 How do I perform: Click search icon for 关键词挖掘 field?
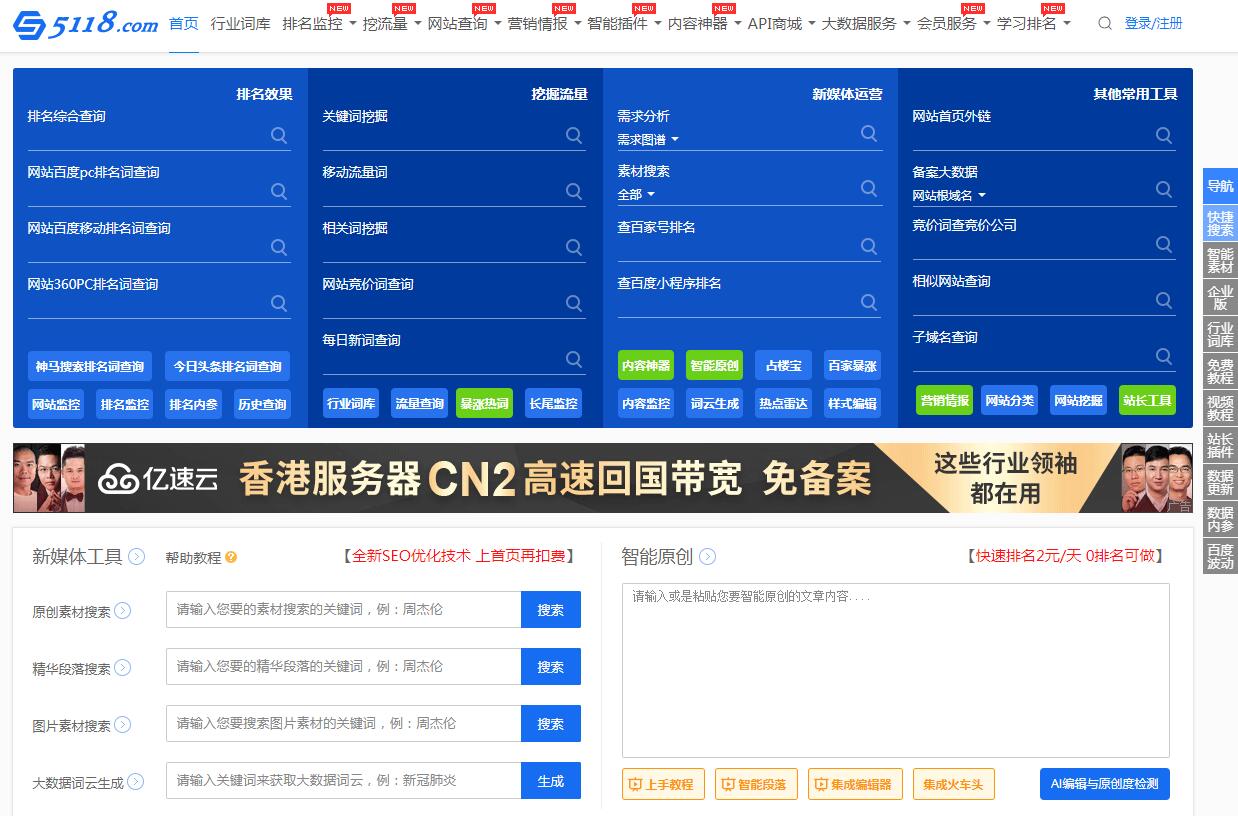(574, 135)
